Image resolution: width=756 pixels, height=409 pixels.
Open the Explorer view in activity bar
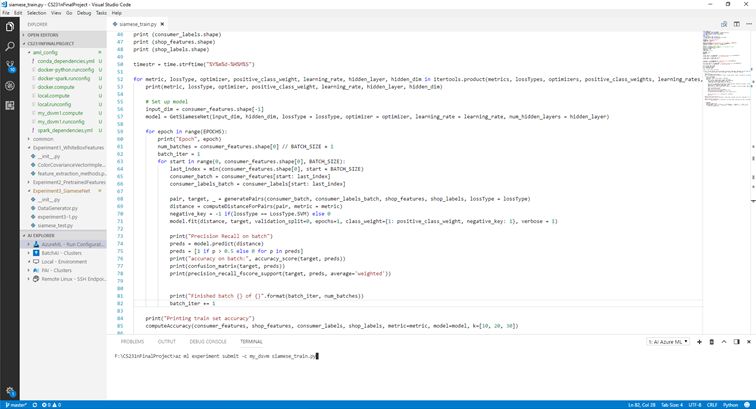tap(10, 27)
